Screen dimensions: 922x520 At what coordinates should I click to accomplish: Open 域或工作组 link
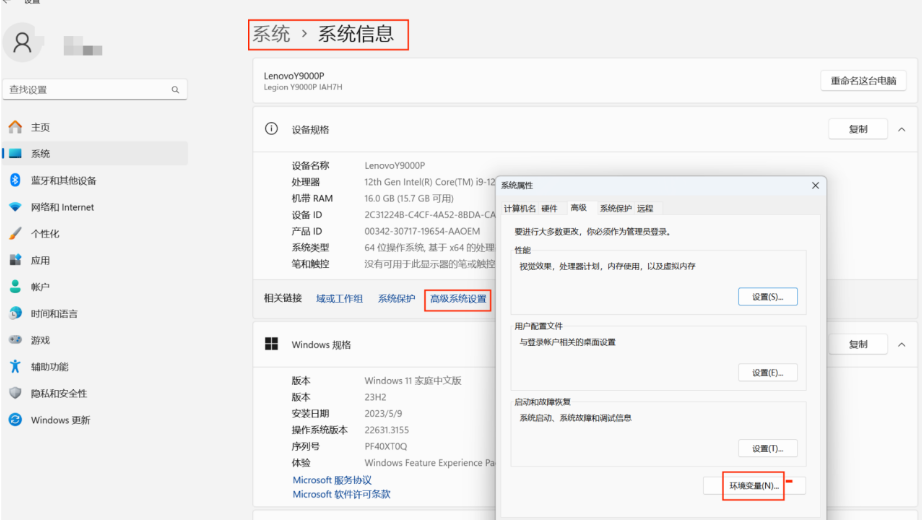pyautogui.click(x=339, y=299)
